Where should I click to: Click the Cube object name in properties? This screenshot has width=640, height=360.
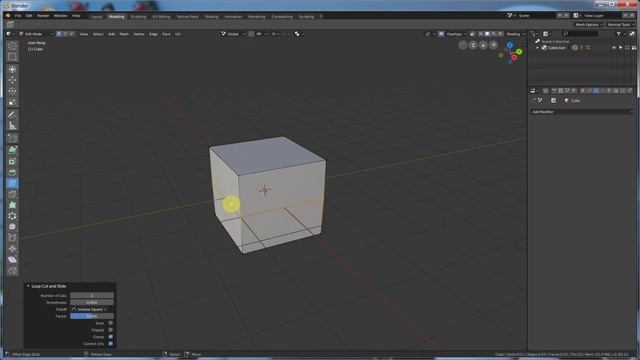coord(575,100)
